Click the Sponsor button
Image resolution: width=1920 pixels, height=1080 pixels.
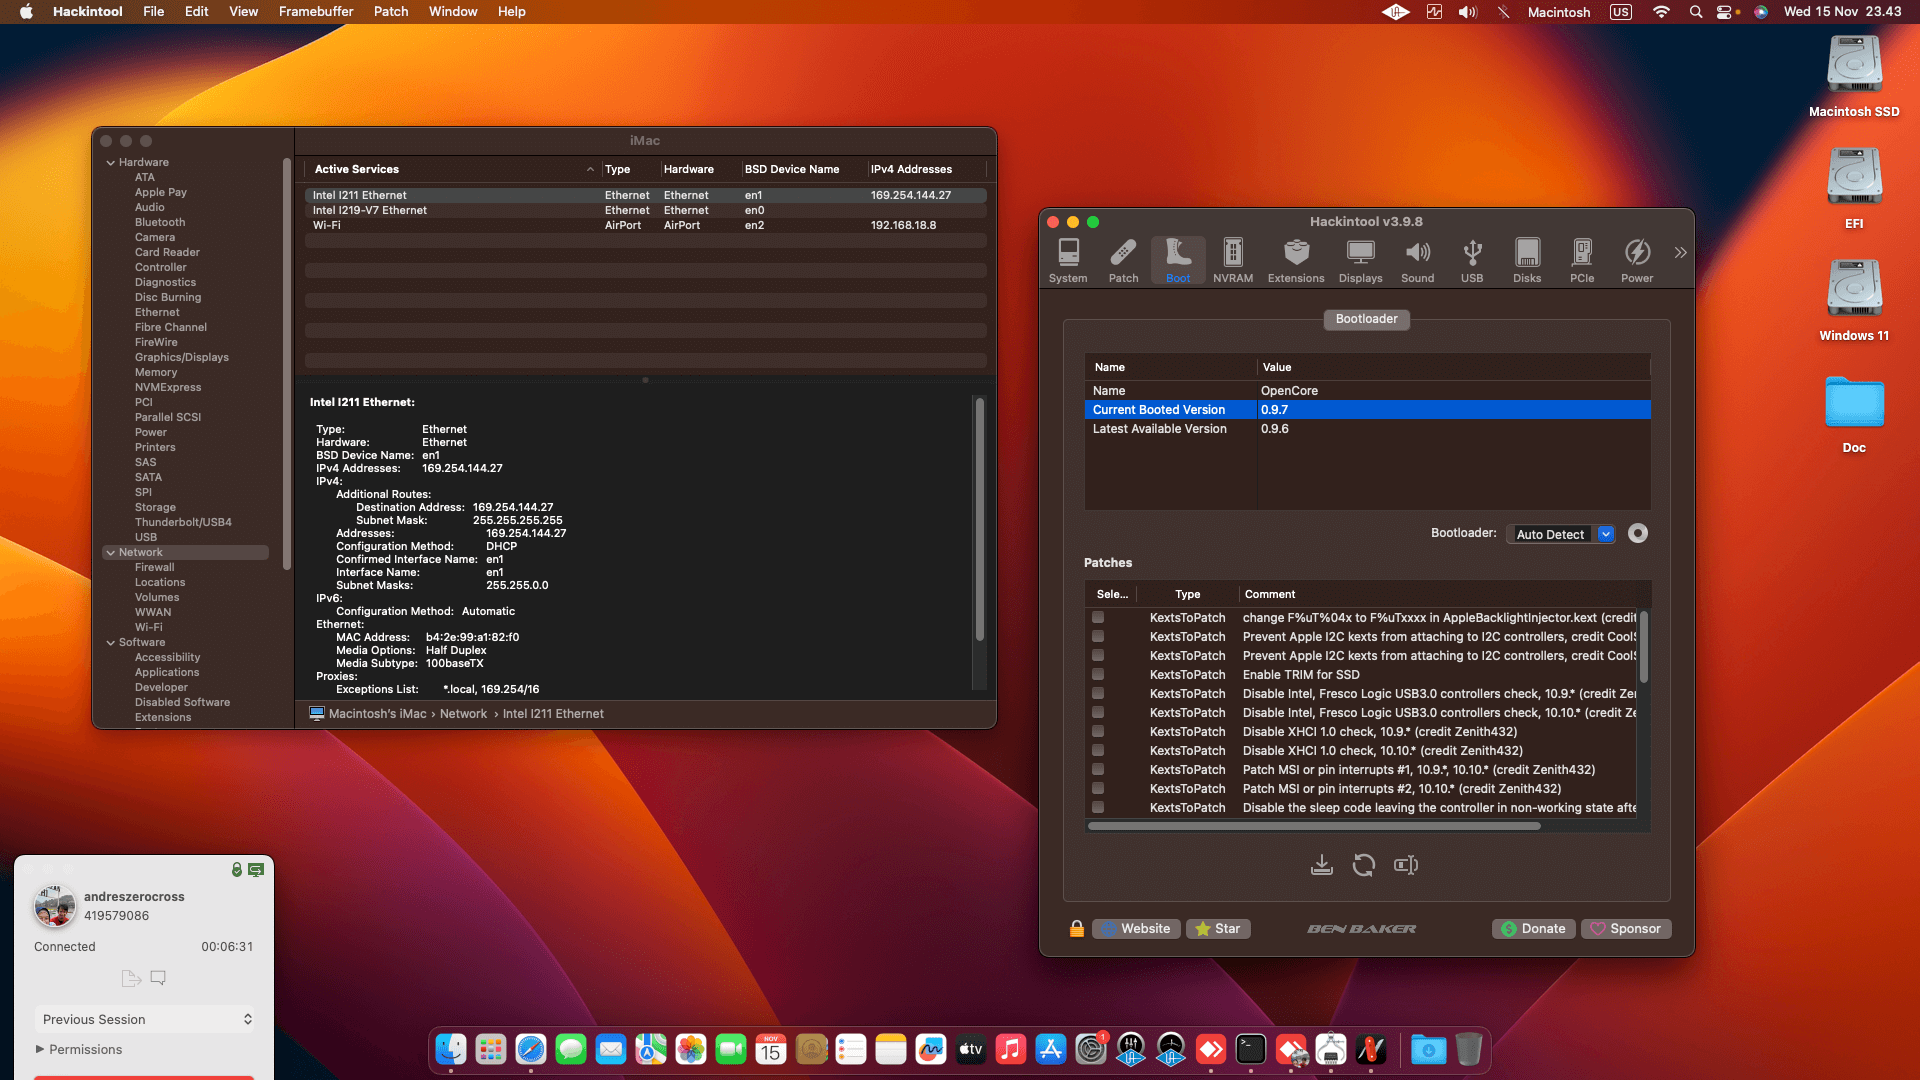tap(1626, 929)
